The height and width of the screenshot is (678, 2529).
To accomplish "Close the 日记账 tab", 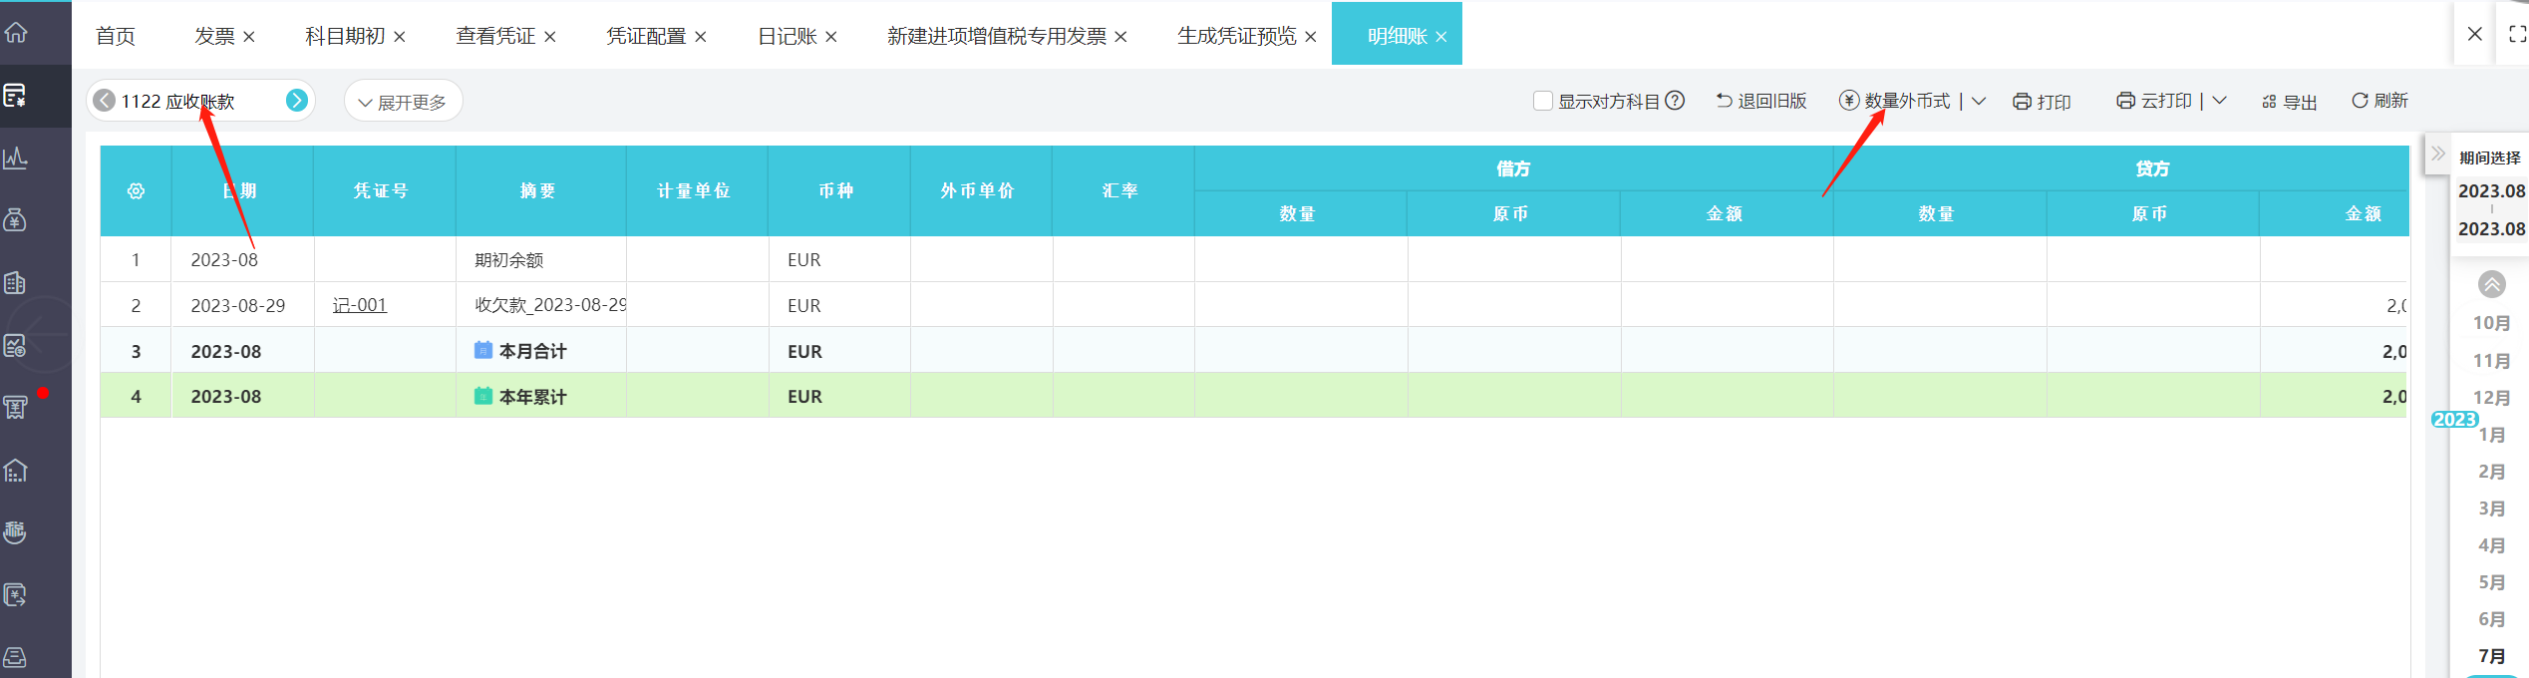I will 831,37.
